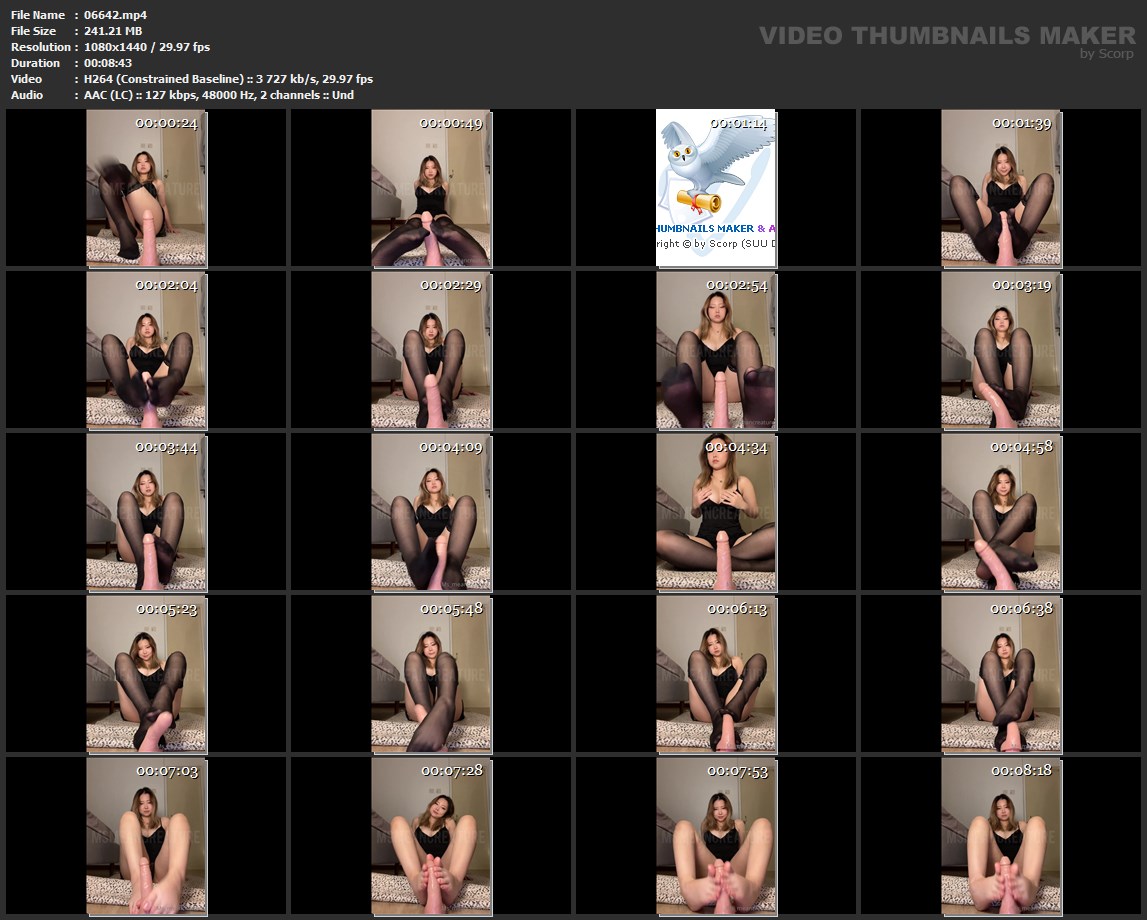Select the frame marked 00:05:48
The height and width of the screenshot is (920, 1147).
coord(431,674)
